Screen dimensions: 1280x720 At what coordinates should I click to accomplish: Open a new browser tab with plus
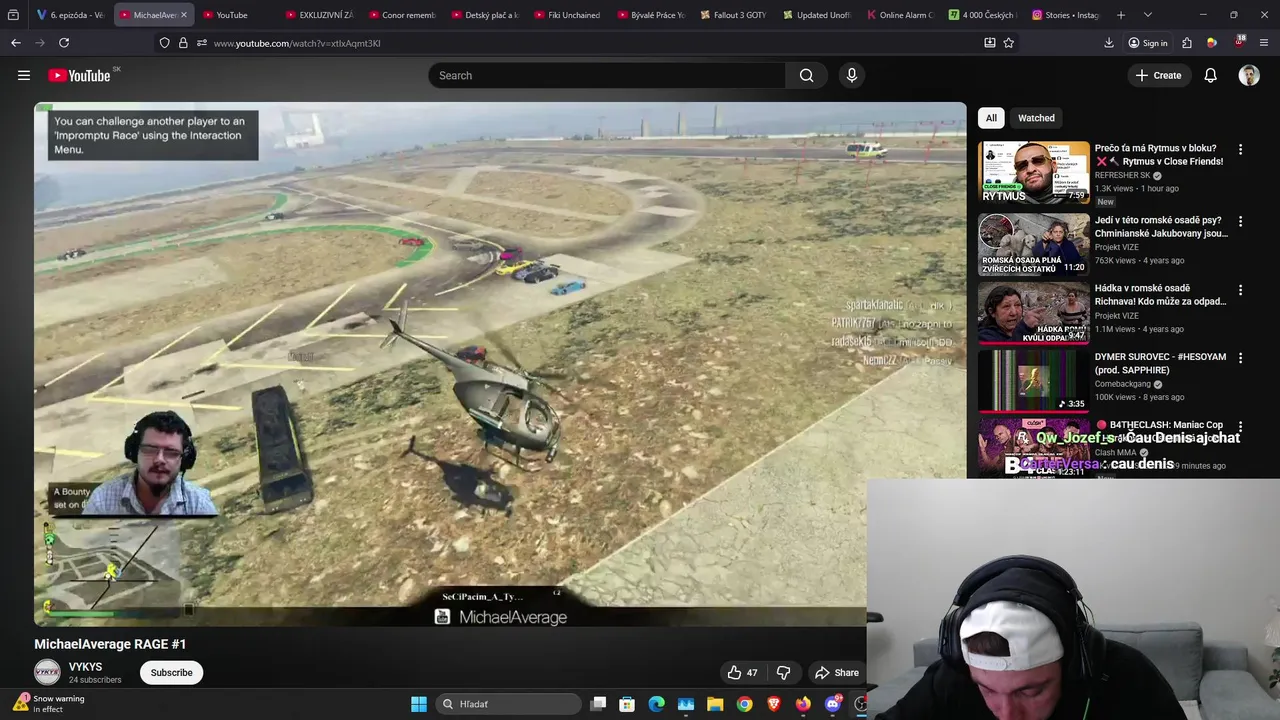pyautogui.click(x=1121, y=15)
